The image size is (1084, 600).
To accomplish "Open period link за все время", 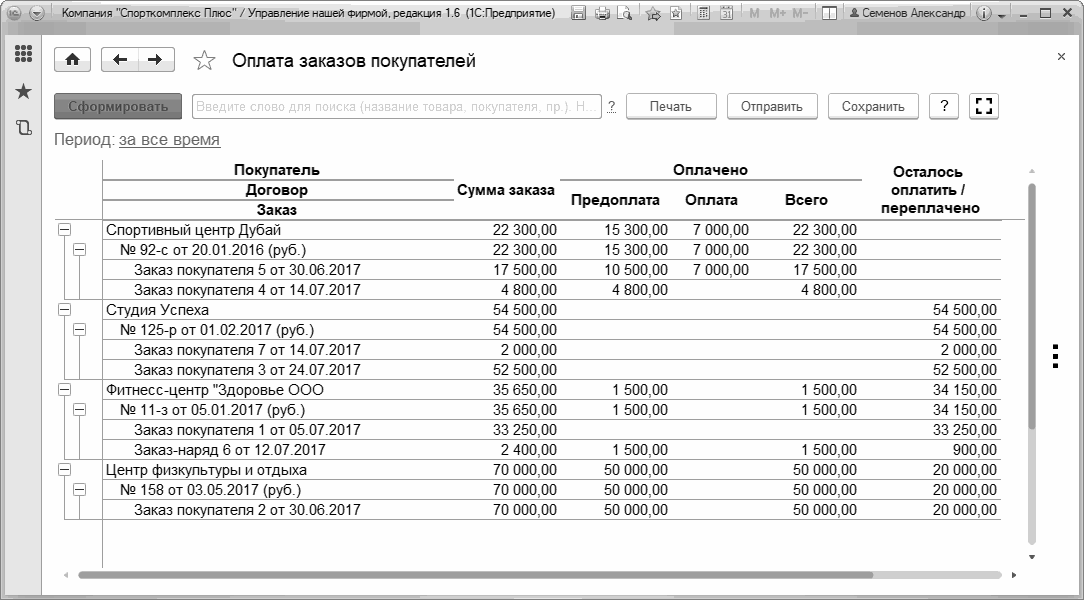I will [x=169, y=140].
